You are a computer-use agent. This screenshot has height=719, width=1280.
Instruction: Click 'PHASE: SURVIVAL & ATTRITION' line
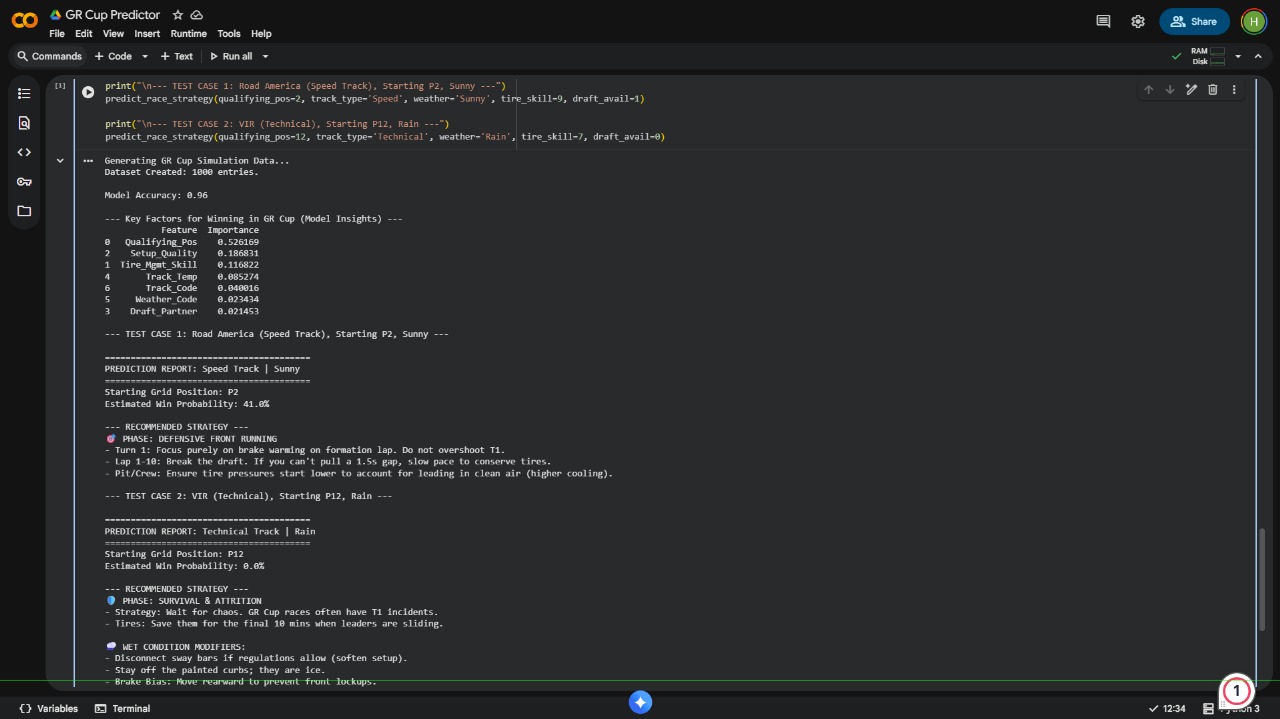click(x=183, y=601)
